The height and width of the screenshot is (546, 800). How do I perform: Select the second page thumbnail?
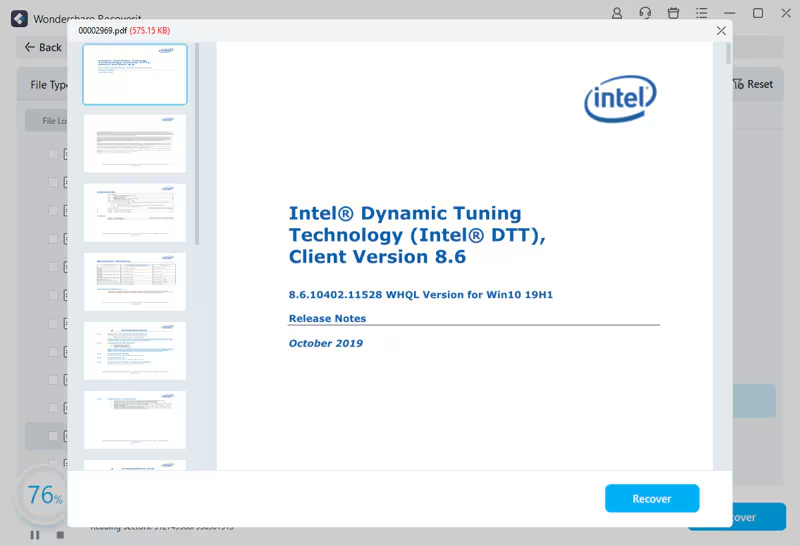[x=134, y=143]
